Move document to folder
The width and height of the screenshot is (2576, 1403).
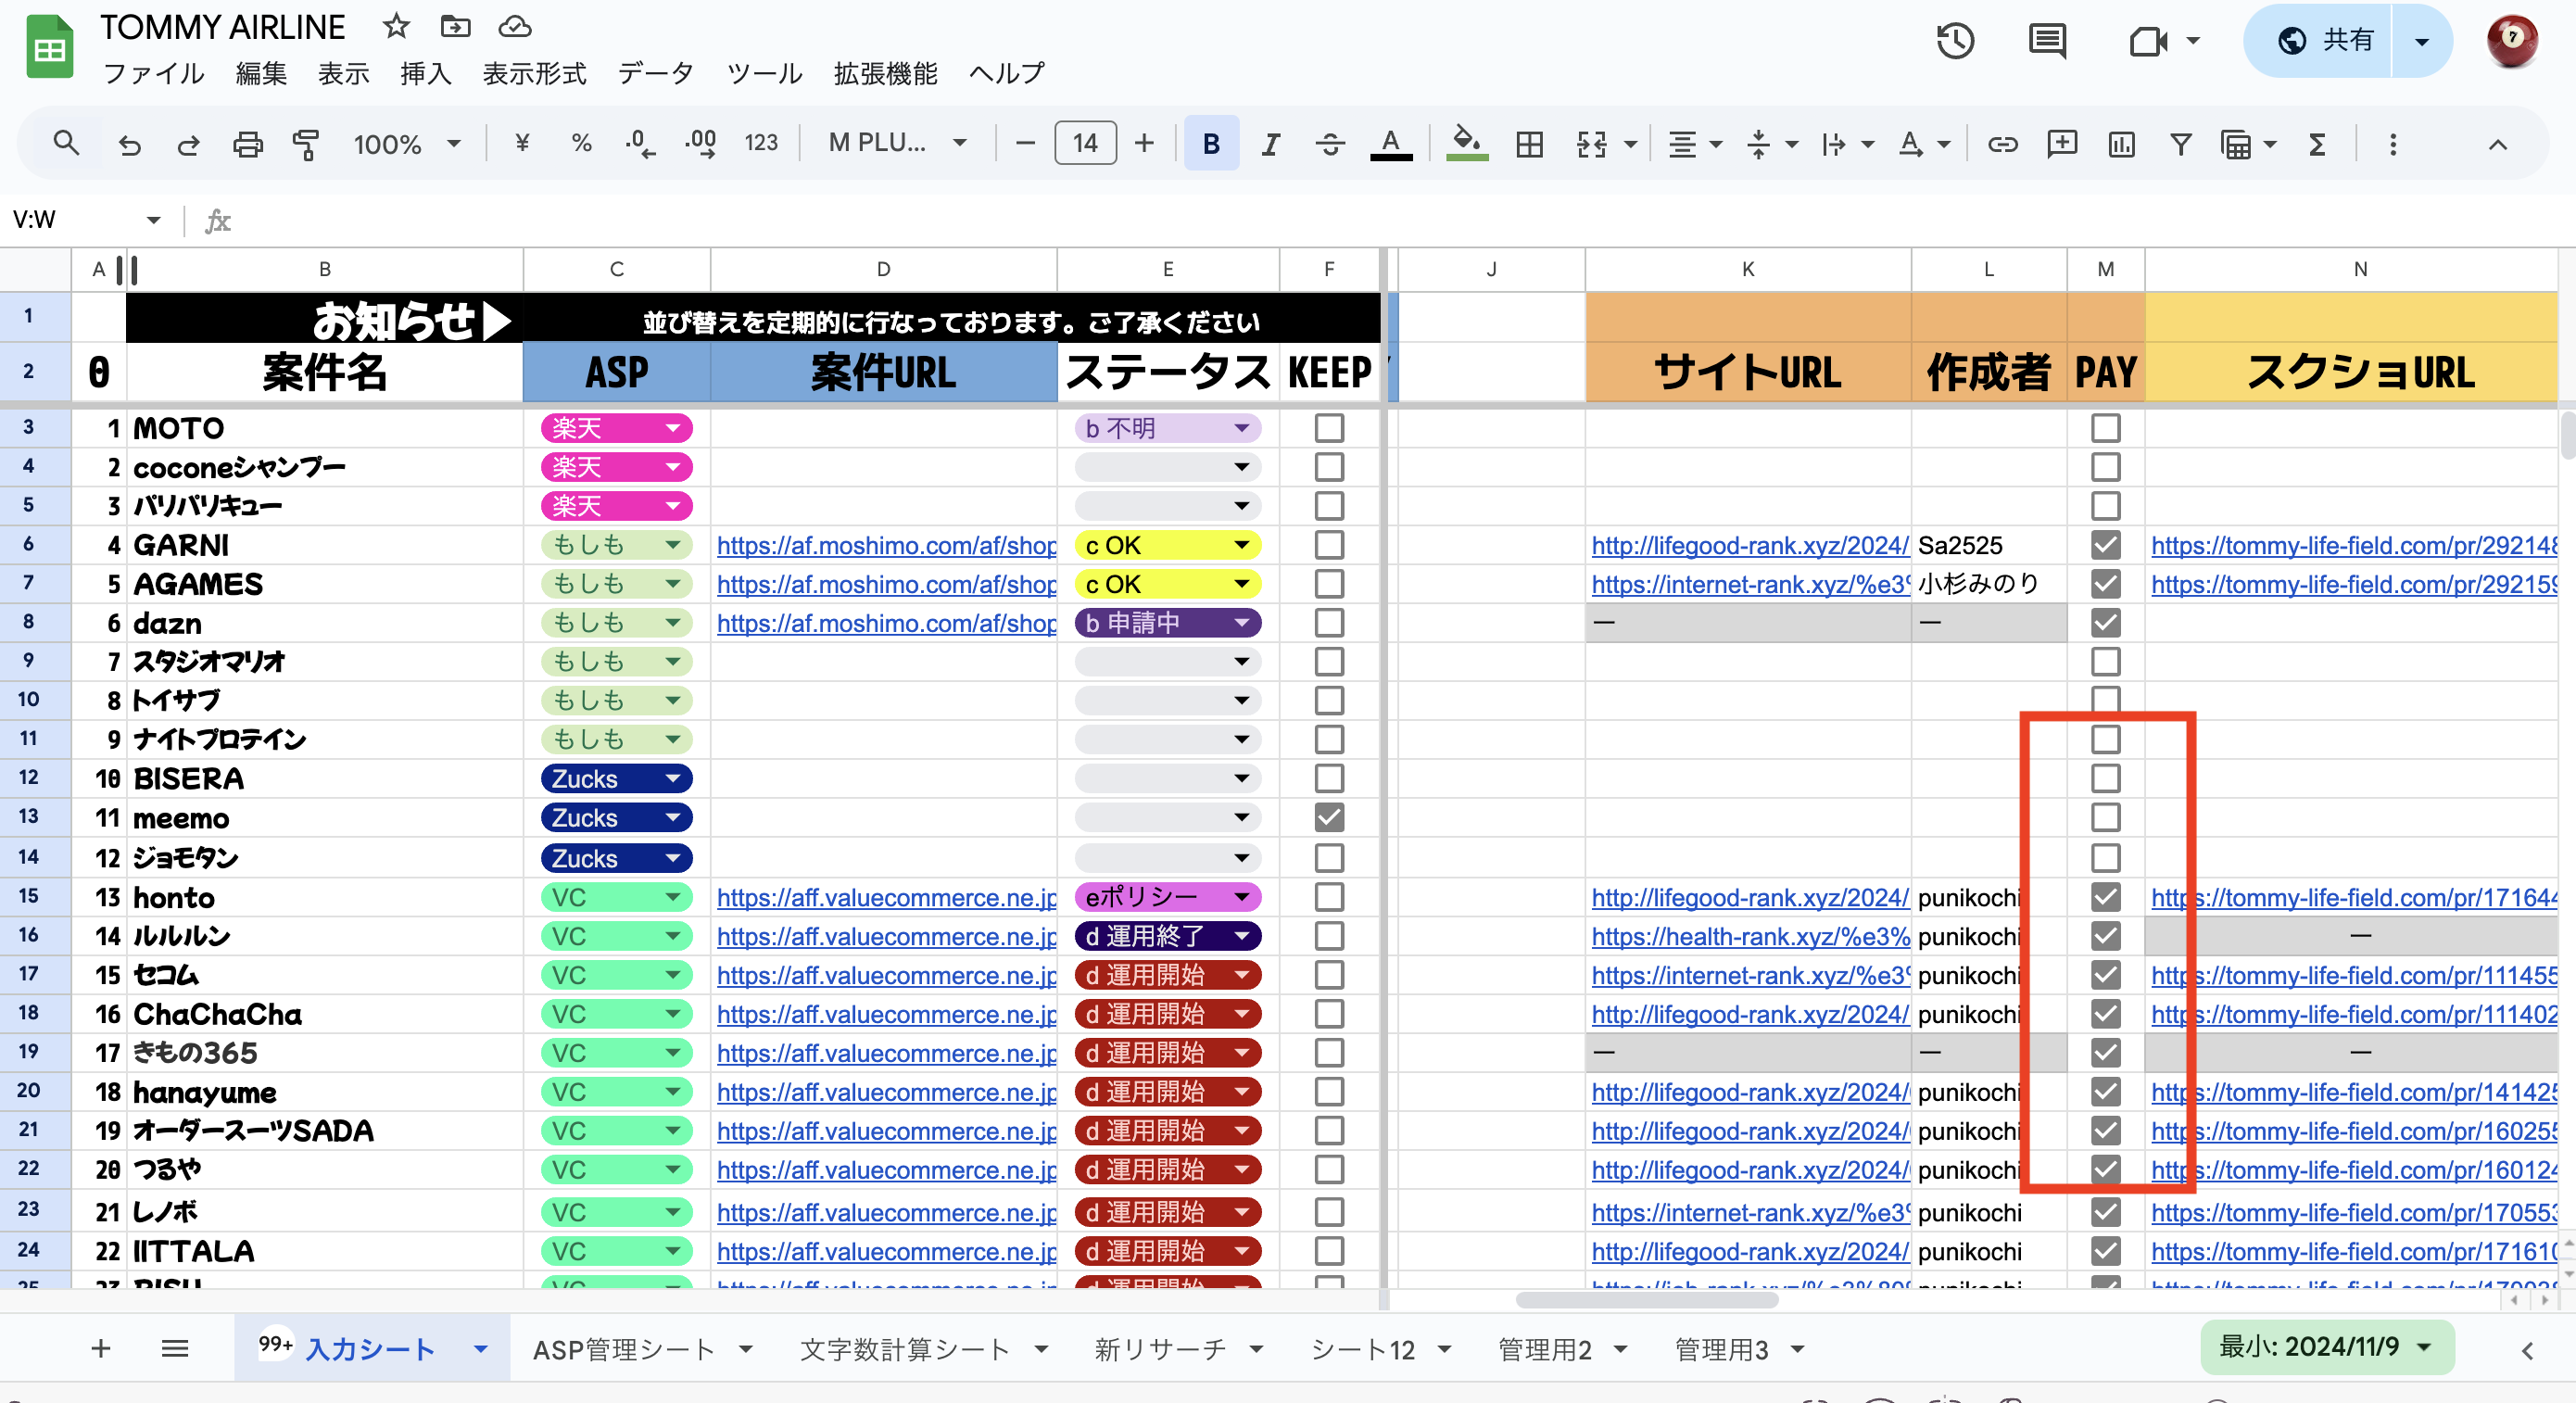click(x=455, y=27)
